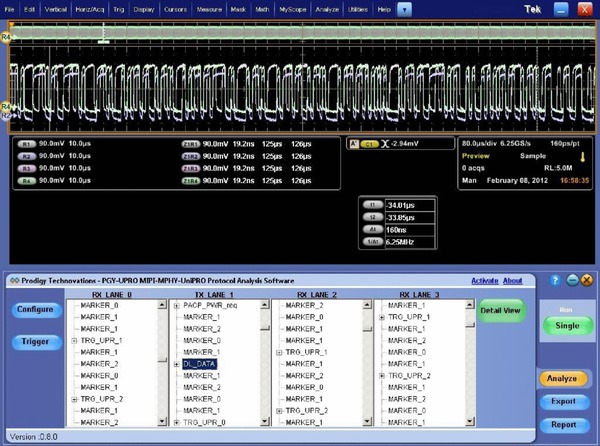
Task: Click the Single run button
Action: pyautogui.click(x=567, y=326)
